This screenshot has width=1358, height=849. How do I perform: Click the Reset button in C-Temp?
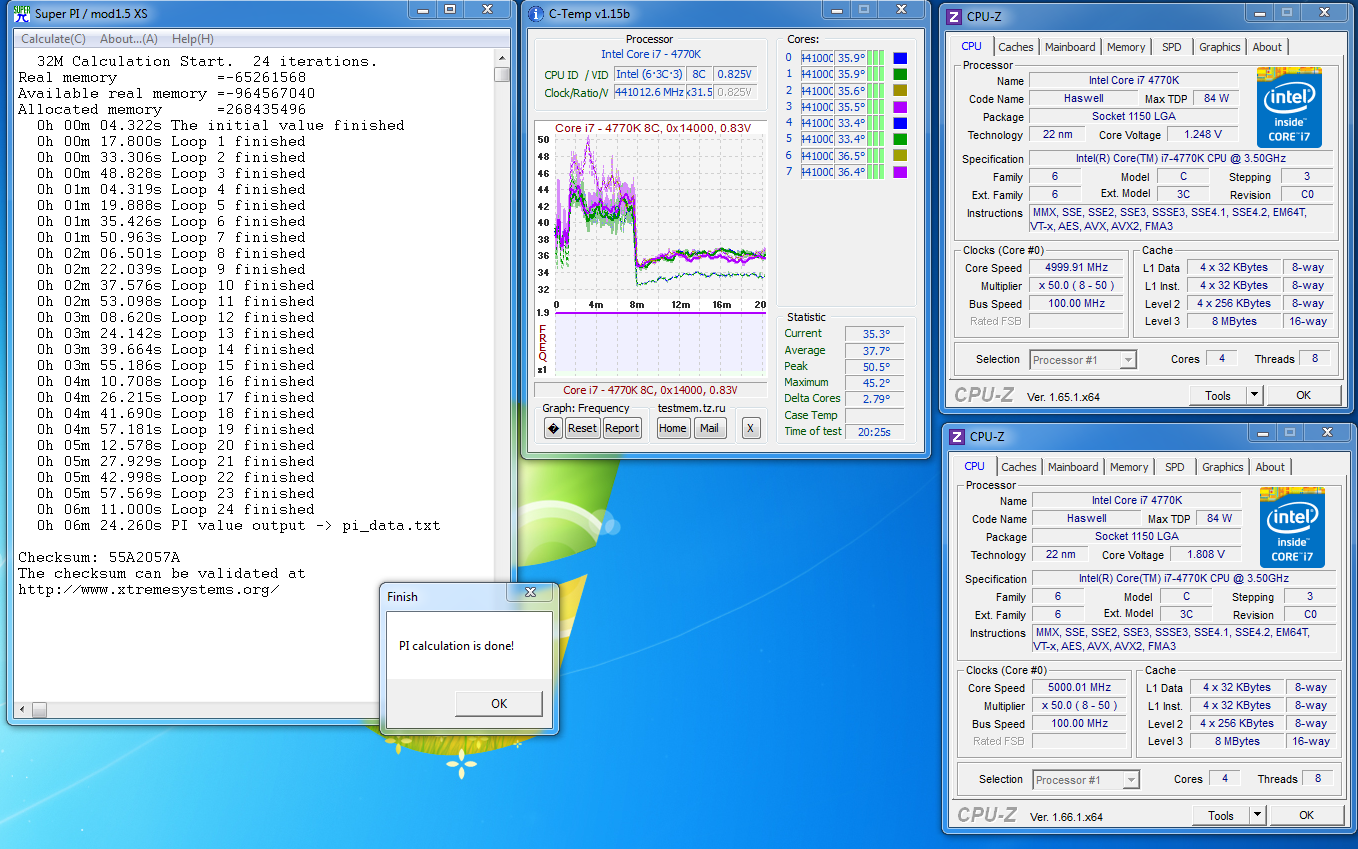point(582,428)
